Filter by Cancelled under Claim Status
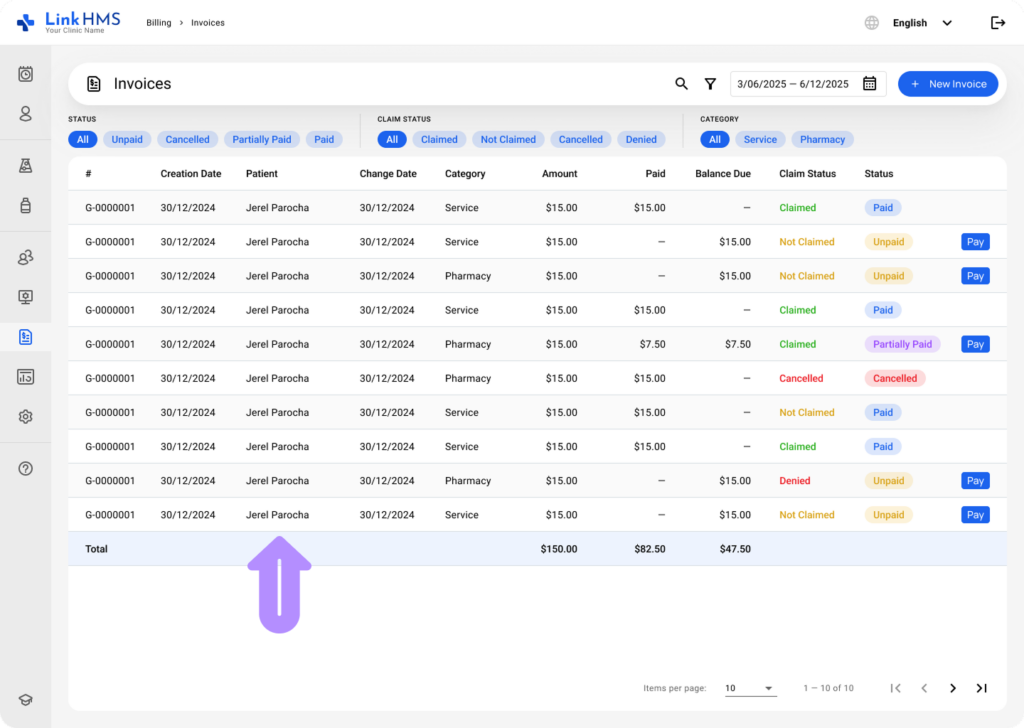The height and width of the screenshot is (728, 1024). (x=581, y=139)
